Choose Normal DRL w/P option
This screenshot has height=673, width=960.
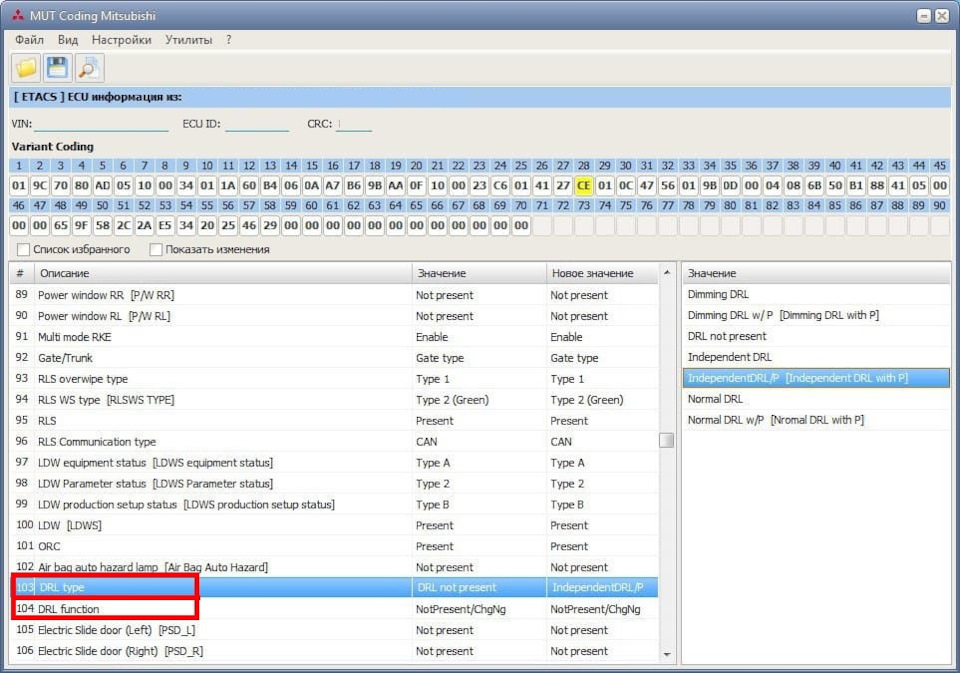click(x=816, y=419)
